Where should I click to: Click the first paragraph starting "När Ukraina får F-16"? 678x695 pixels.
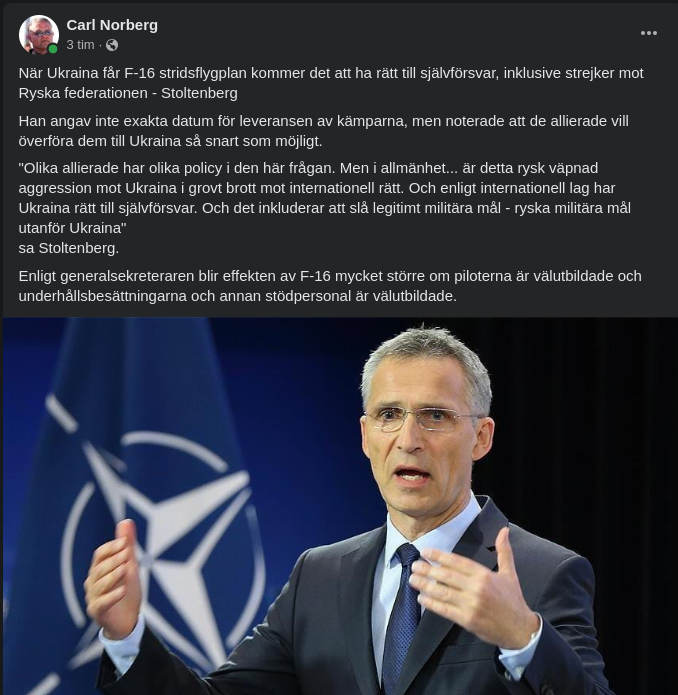point(331,83)
